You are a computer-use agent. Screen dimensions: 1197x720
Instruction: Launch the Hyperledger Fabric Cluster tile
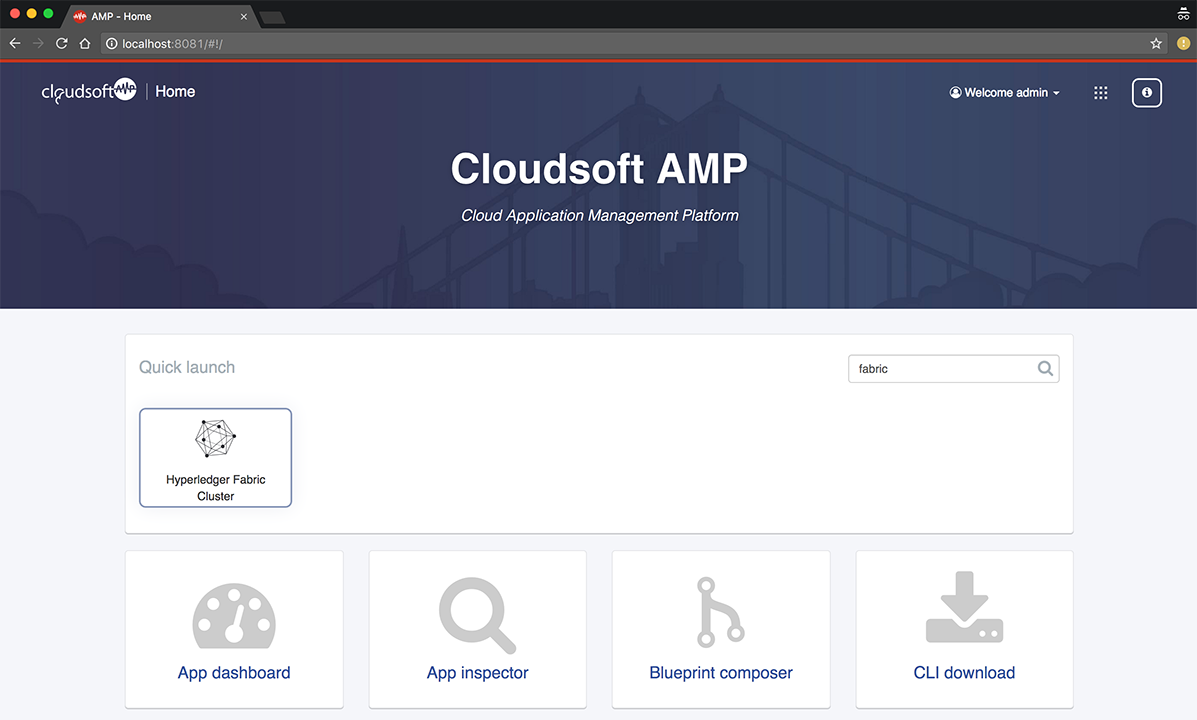click(x=215, y=457)
